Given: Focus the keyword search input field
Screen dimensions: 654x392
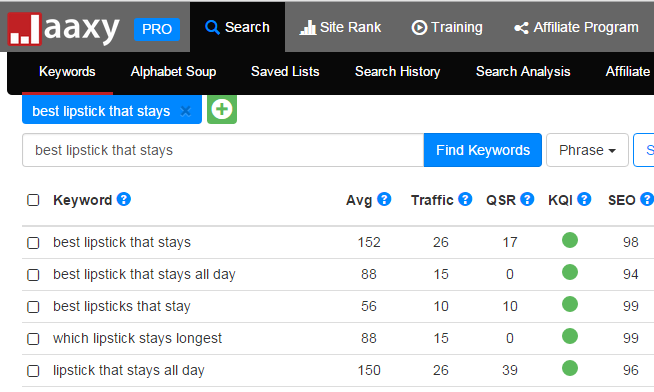Looking at the screenshot, I should [x=223, y=150].
